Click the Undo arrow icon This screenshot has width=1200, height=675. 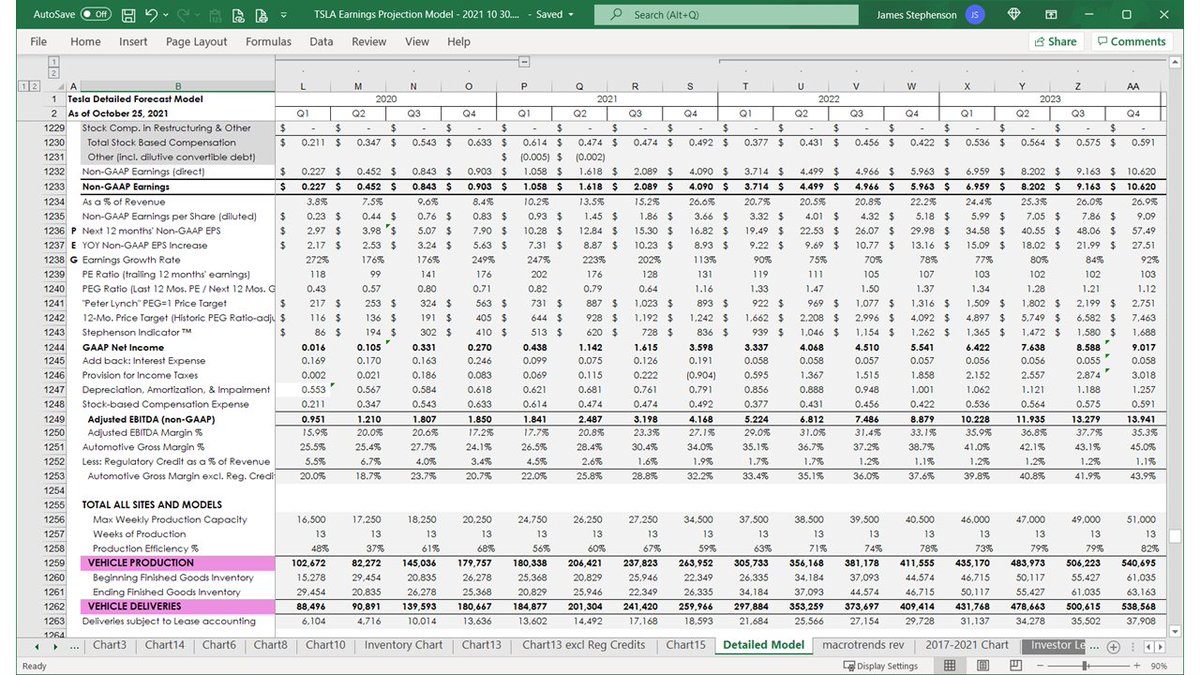click(151, 15)
